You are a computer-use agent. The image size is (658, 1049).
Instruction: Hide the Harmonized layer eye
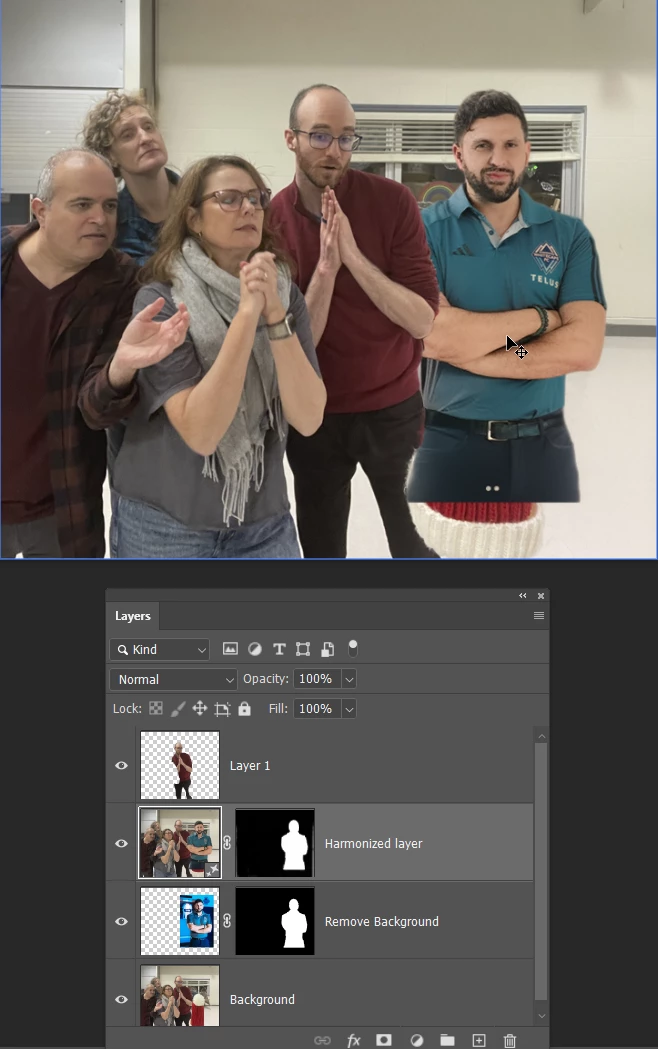(121, 843)
